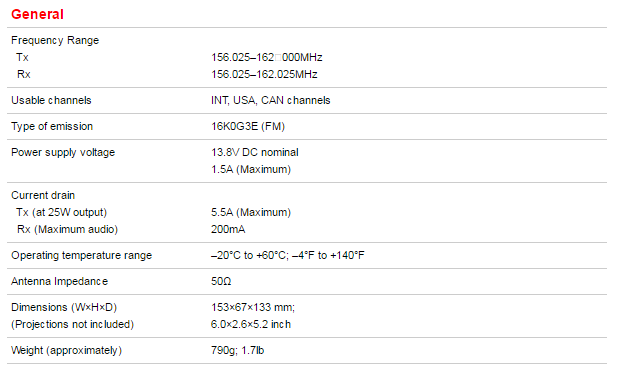
Task: Select the Power supply voltage label
Action: tap(63, 153)
